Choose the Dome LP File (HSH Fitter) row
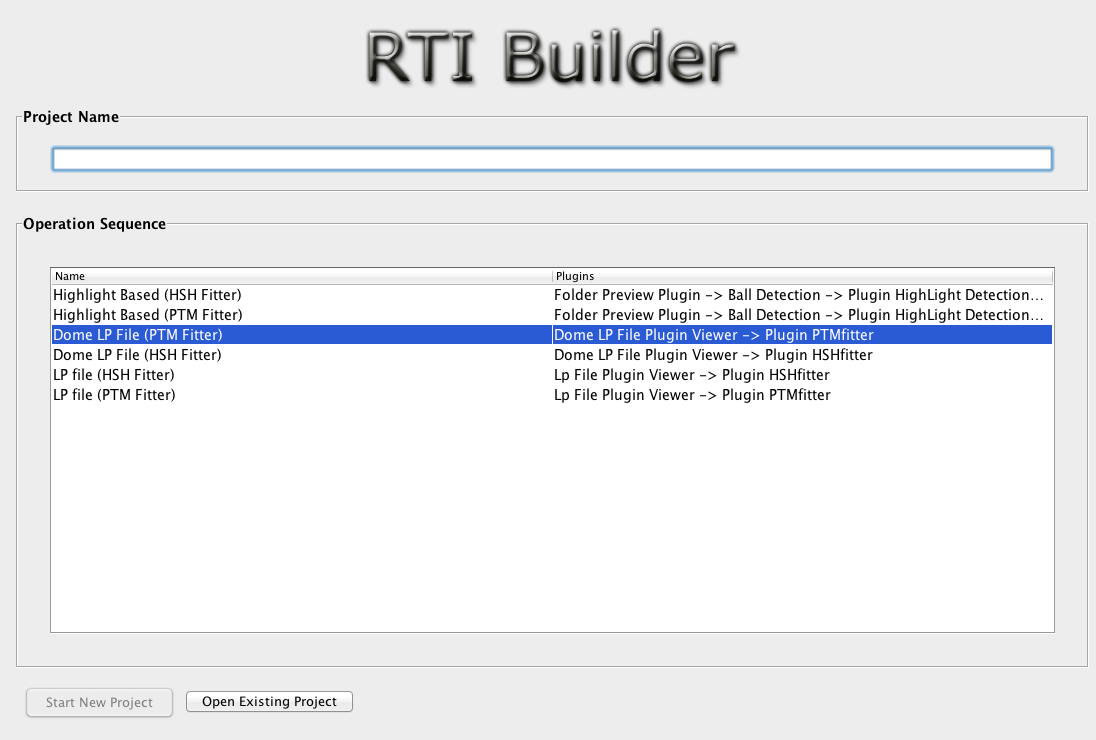The image size is (1096, 740). (x=137, y=355)
